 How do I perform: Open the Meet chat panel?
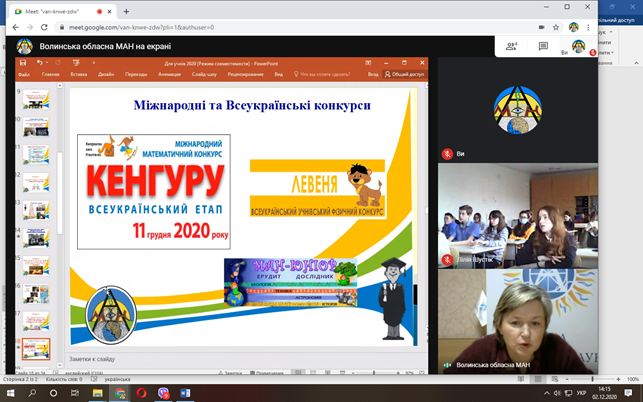pyautogui.click(x=543, y=46)
